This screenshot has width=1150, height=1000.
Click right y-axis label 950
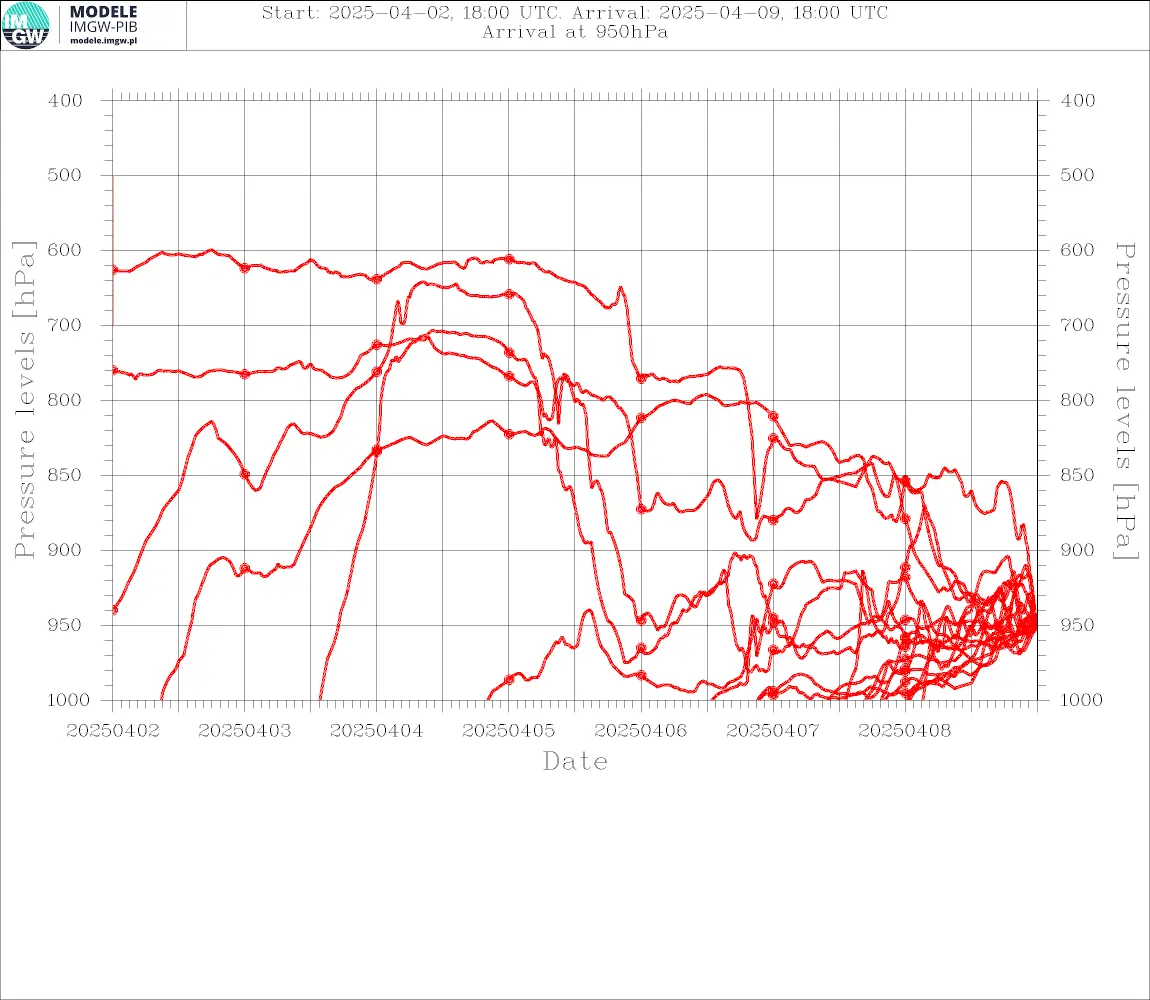tap(1078, 624)
